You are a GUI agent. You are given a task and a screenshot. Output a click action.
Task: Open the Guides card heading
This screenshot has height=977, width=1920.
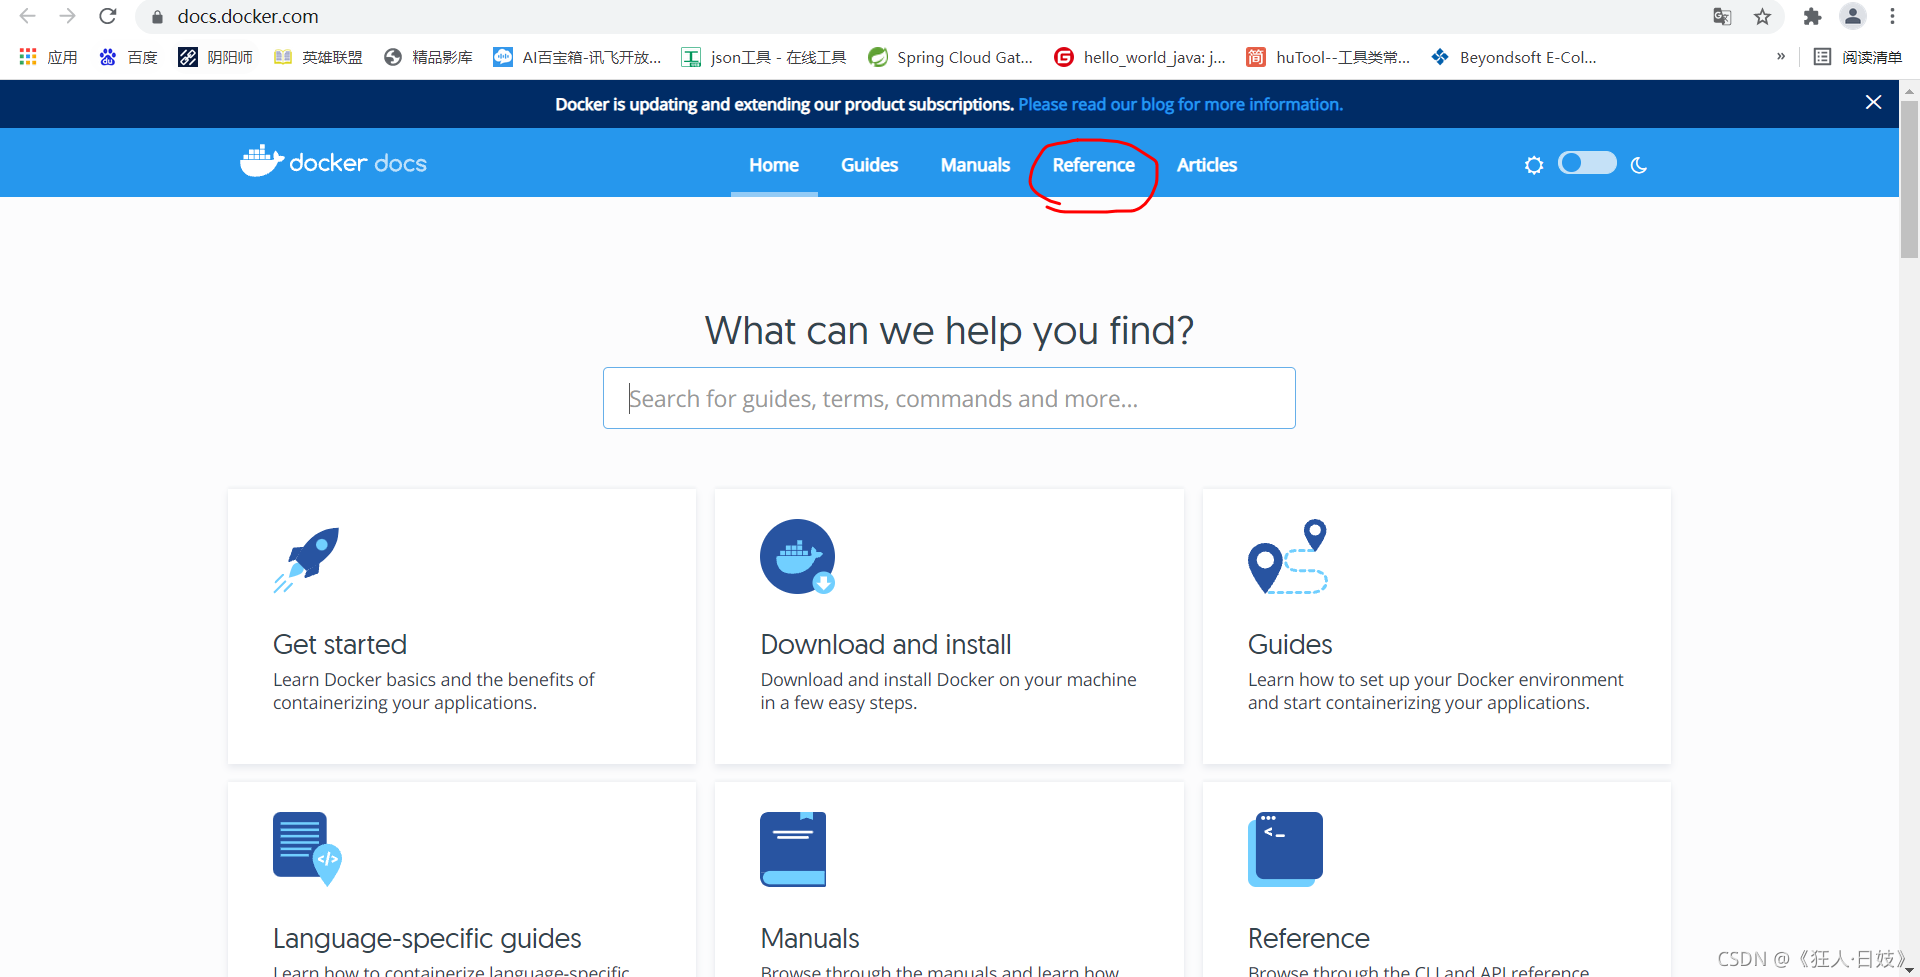point(1290,644)
